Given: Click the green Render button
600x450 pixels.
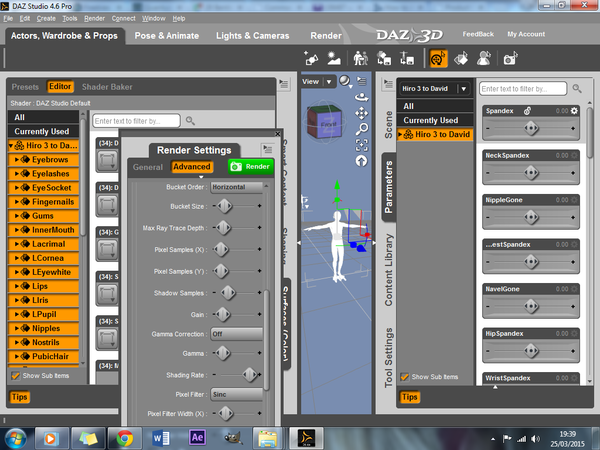Looking at the screenshot, I should pos(251,167).
